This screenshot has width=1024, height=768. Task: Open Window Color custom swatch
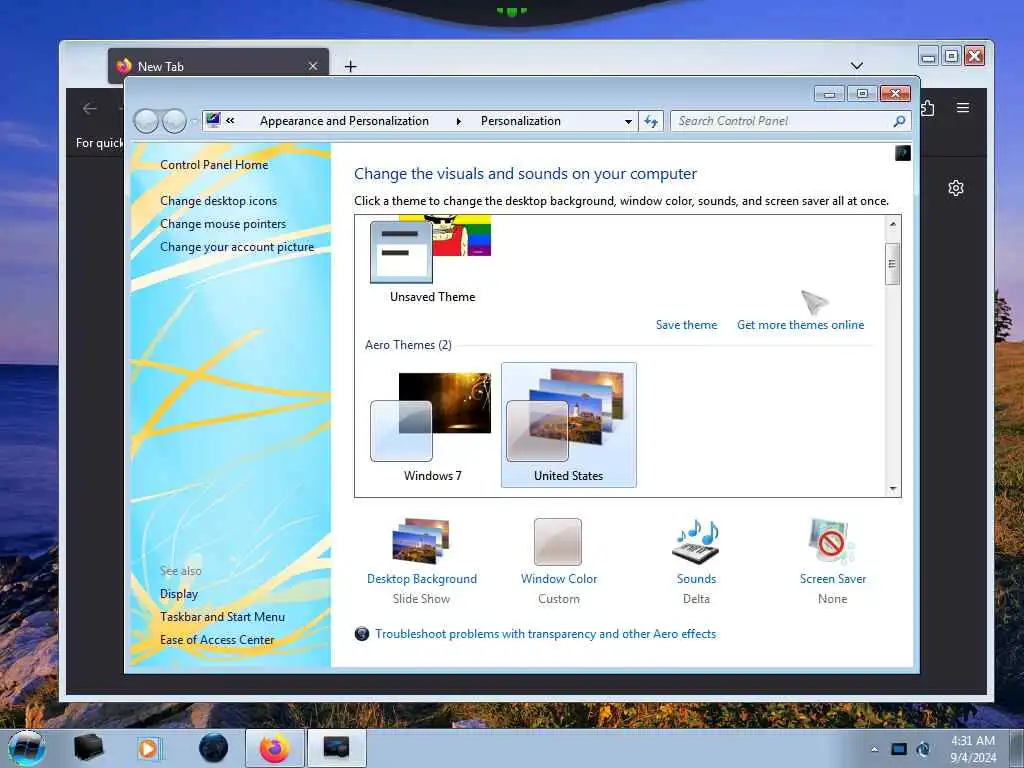(x=558, y=541)
